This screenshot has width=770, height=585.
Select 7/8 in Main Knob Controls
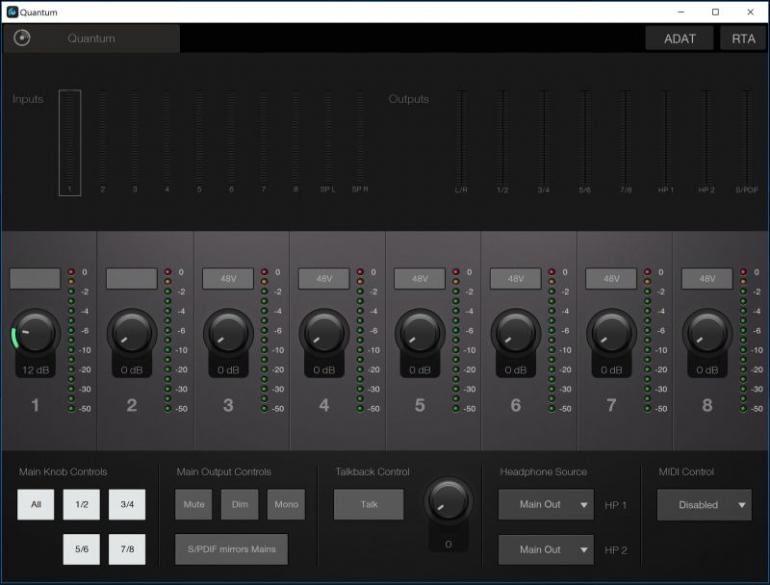click(x=127, y=549)
